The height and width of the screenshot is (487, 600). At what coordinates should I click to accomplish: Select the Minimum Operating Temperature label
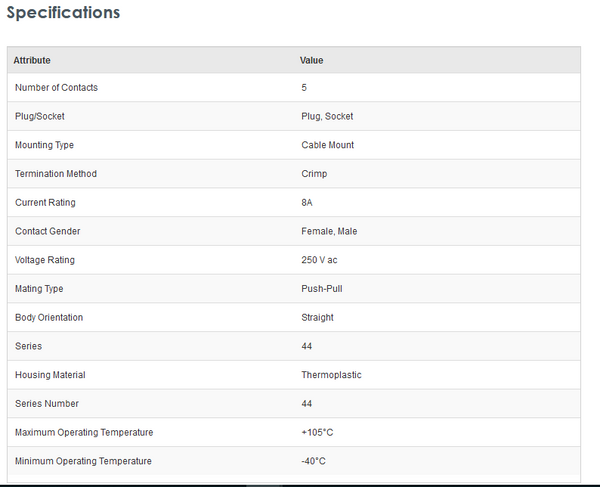point(83,461)
